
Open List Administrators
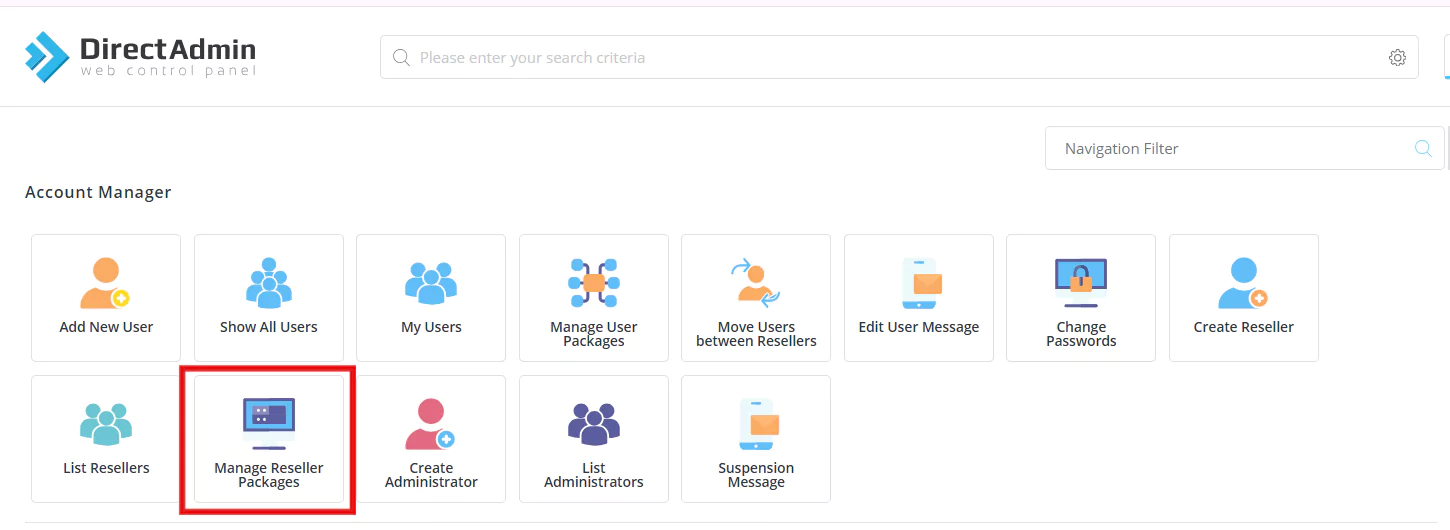(x=594, y=439)
